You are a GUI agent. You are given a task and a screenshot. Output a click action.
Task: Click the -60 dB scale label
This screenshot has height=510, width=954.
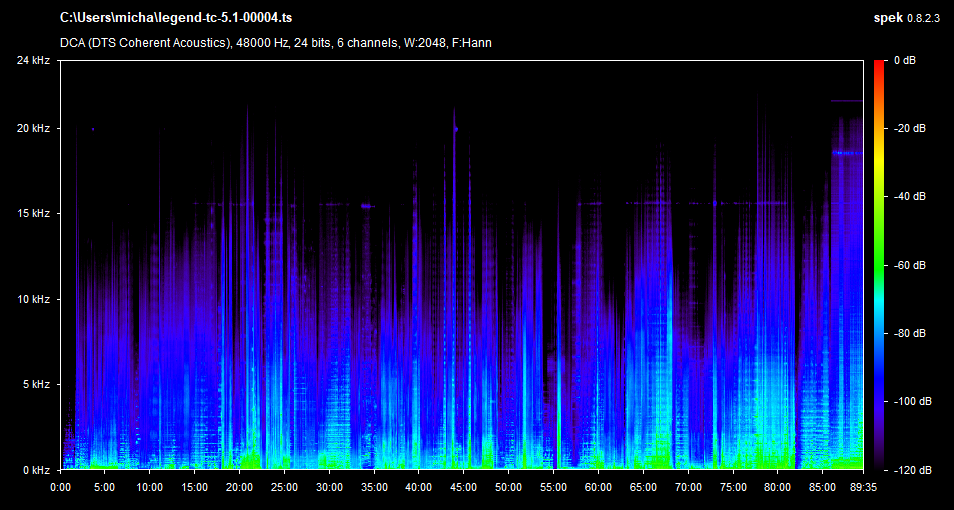[x=909, y=265]
